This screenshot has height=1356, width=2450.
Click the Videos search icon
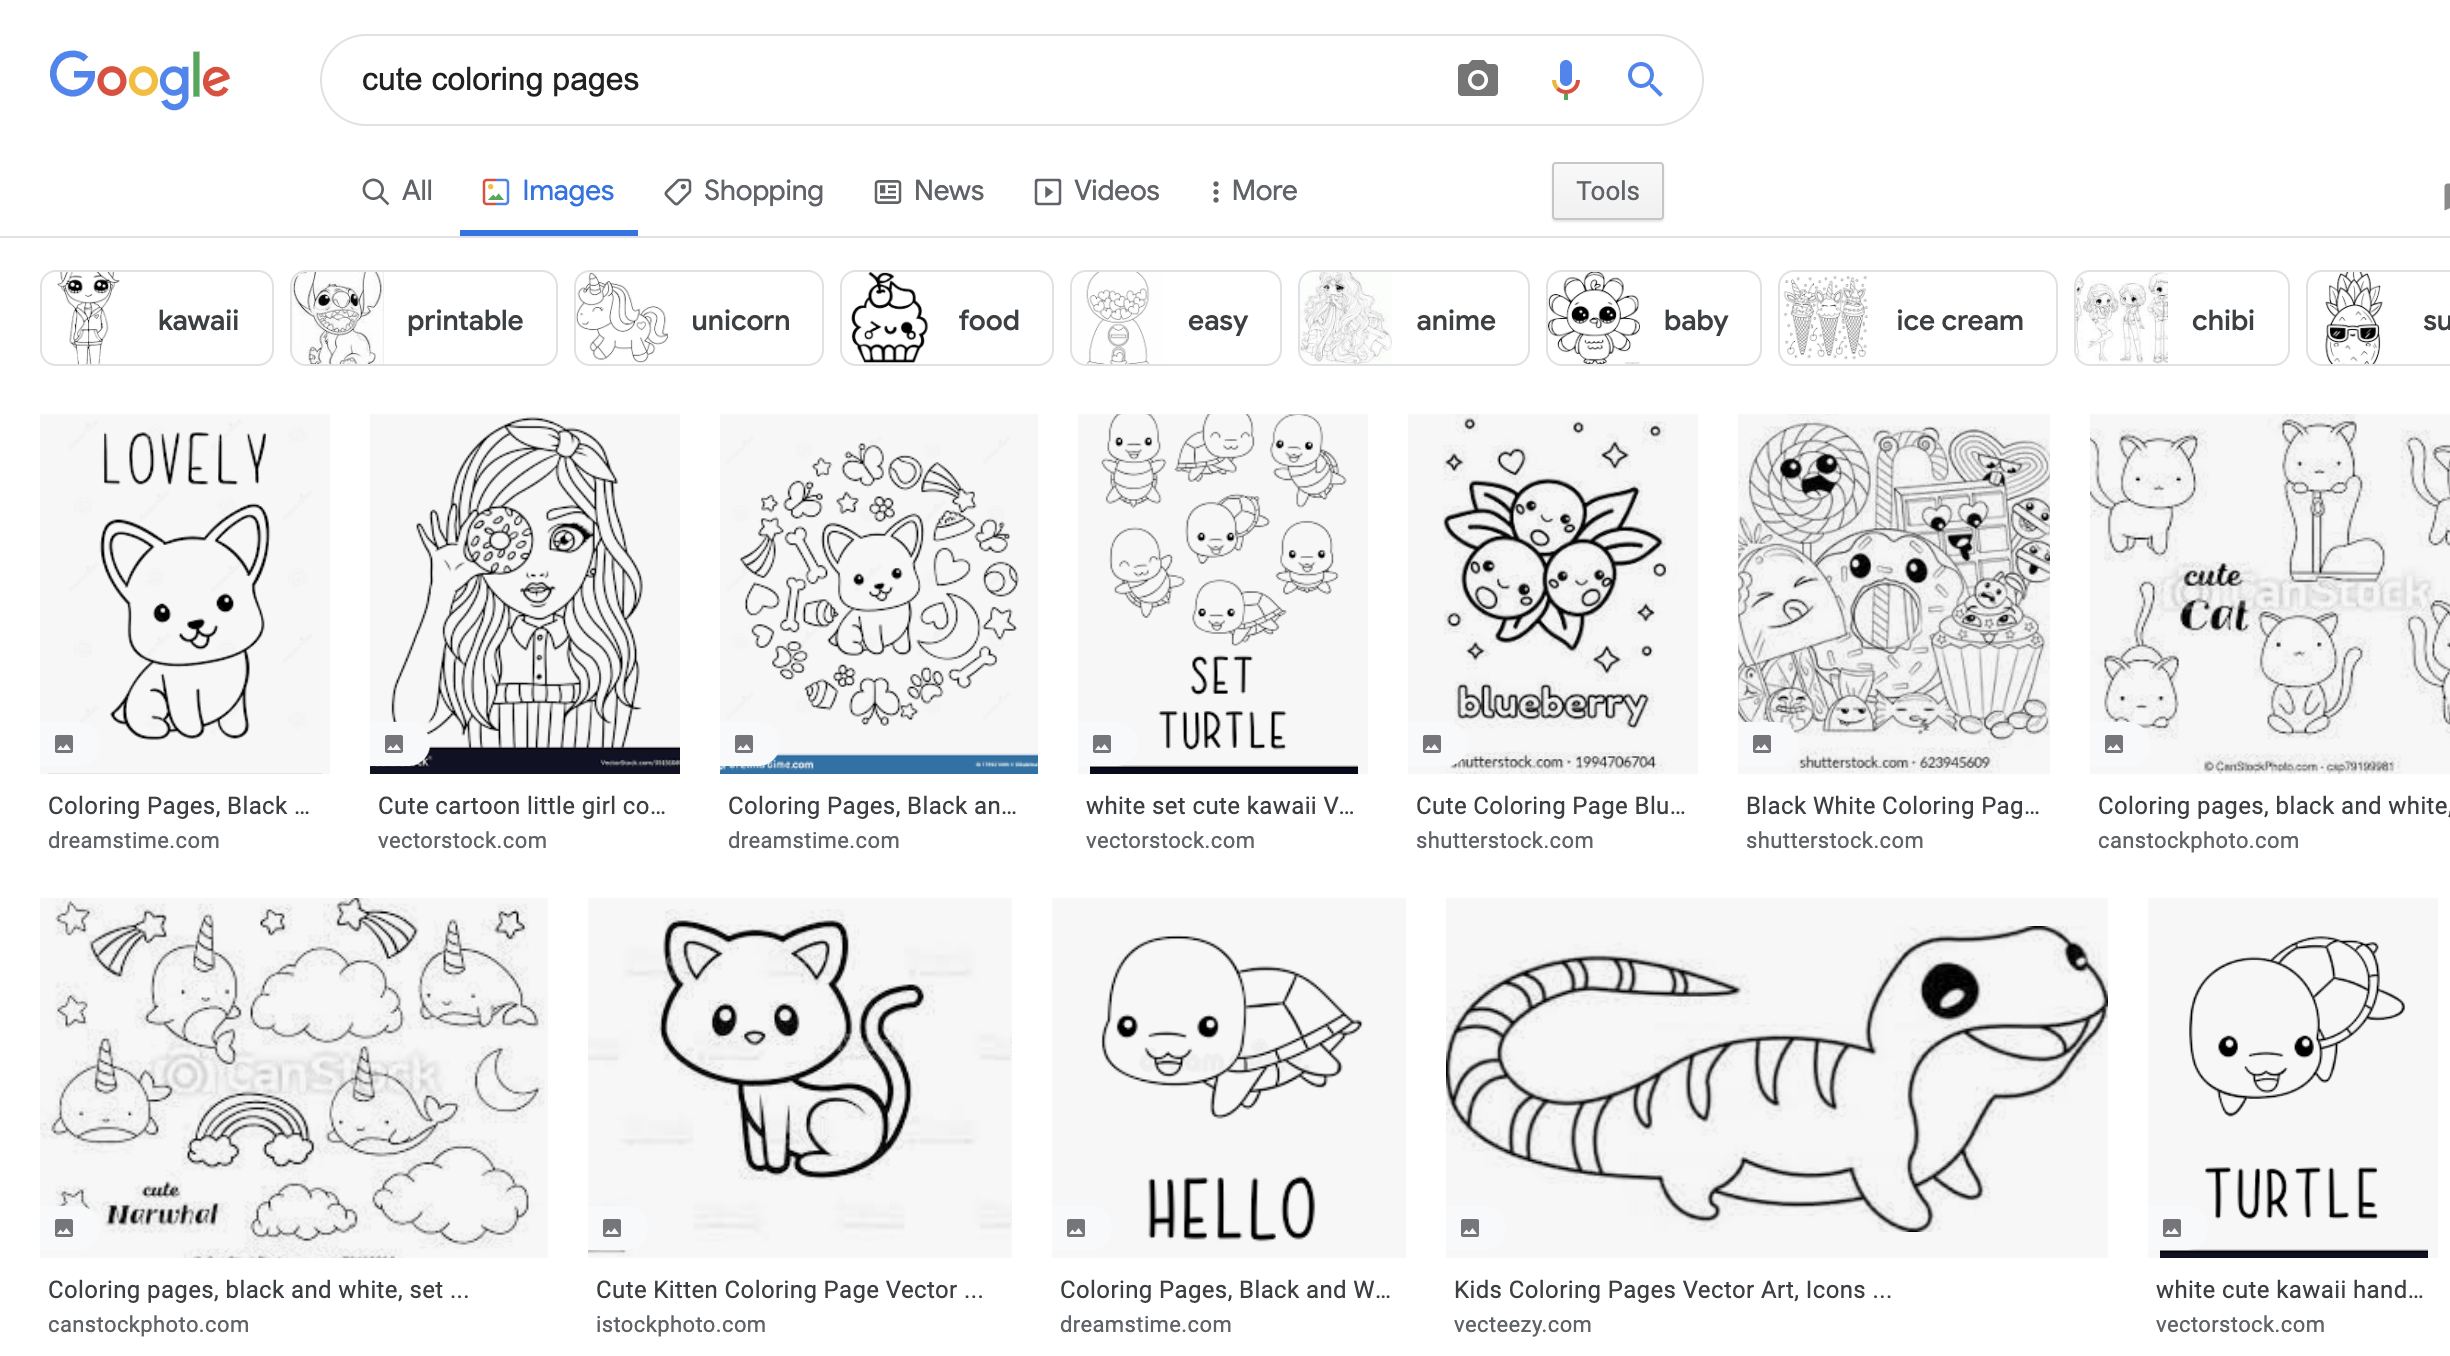click(x=1046, y=189)
